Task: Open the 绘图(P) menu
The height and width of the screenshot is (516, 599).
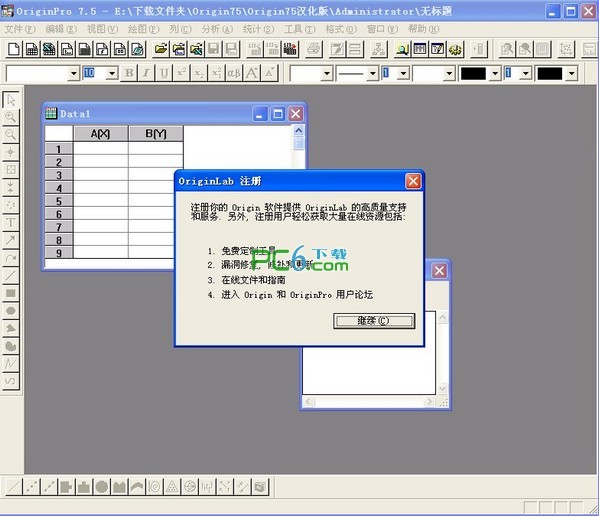Action: click(143, 29)
